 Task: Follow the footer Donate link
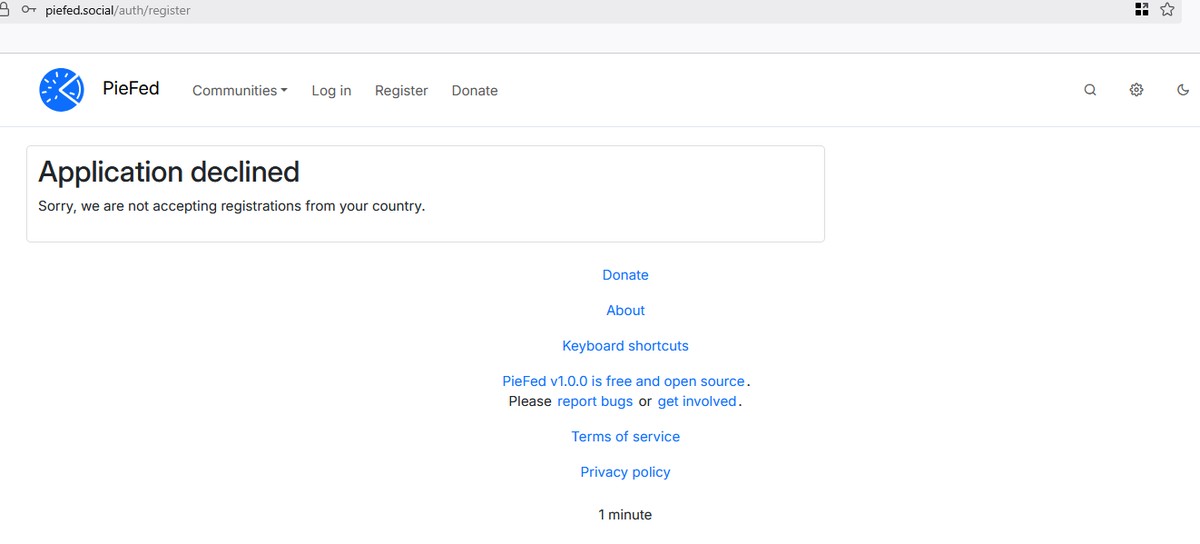coord(625,275)
